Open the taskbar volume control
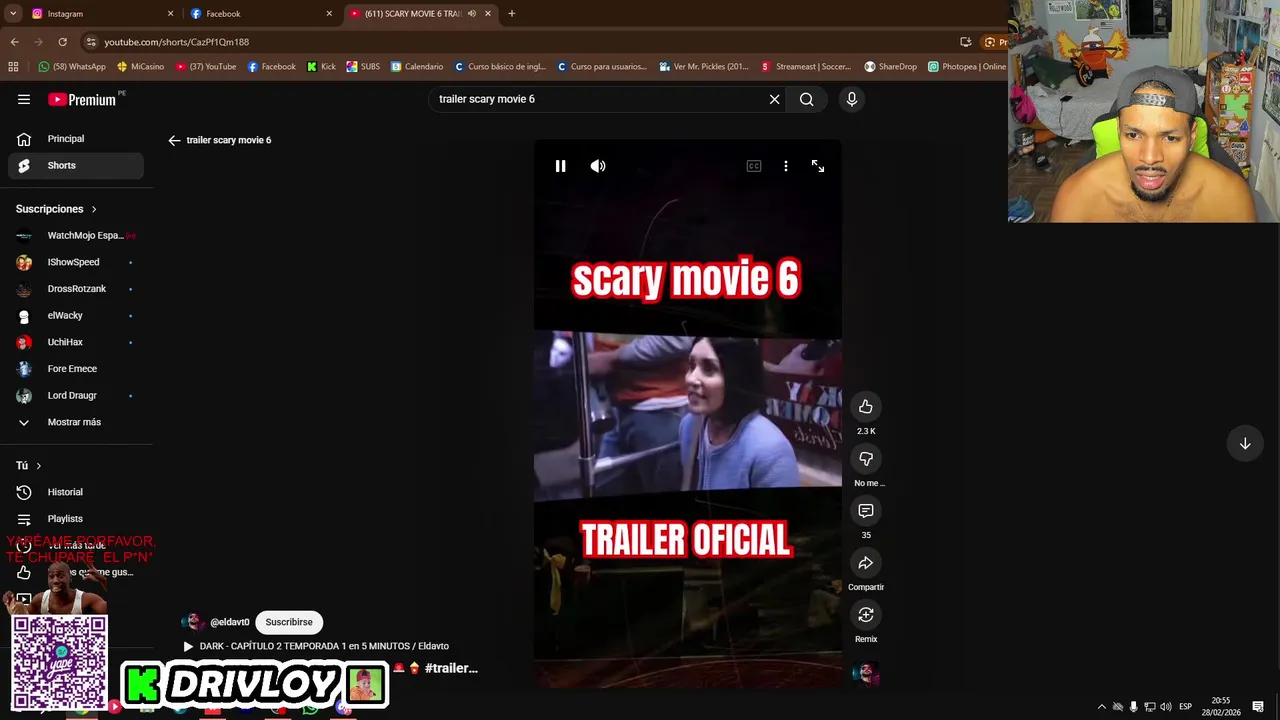Image resolution: width=1280 pixels, height=720 pixels. [1166, 707]
